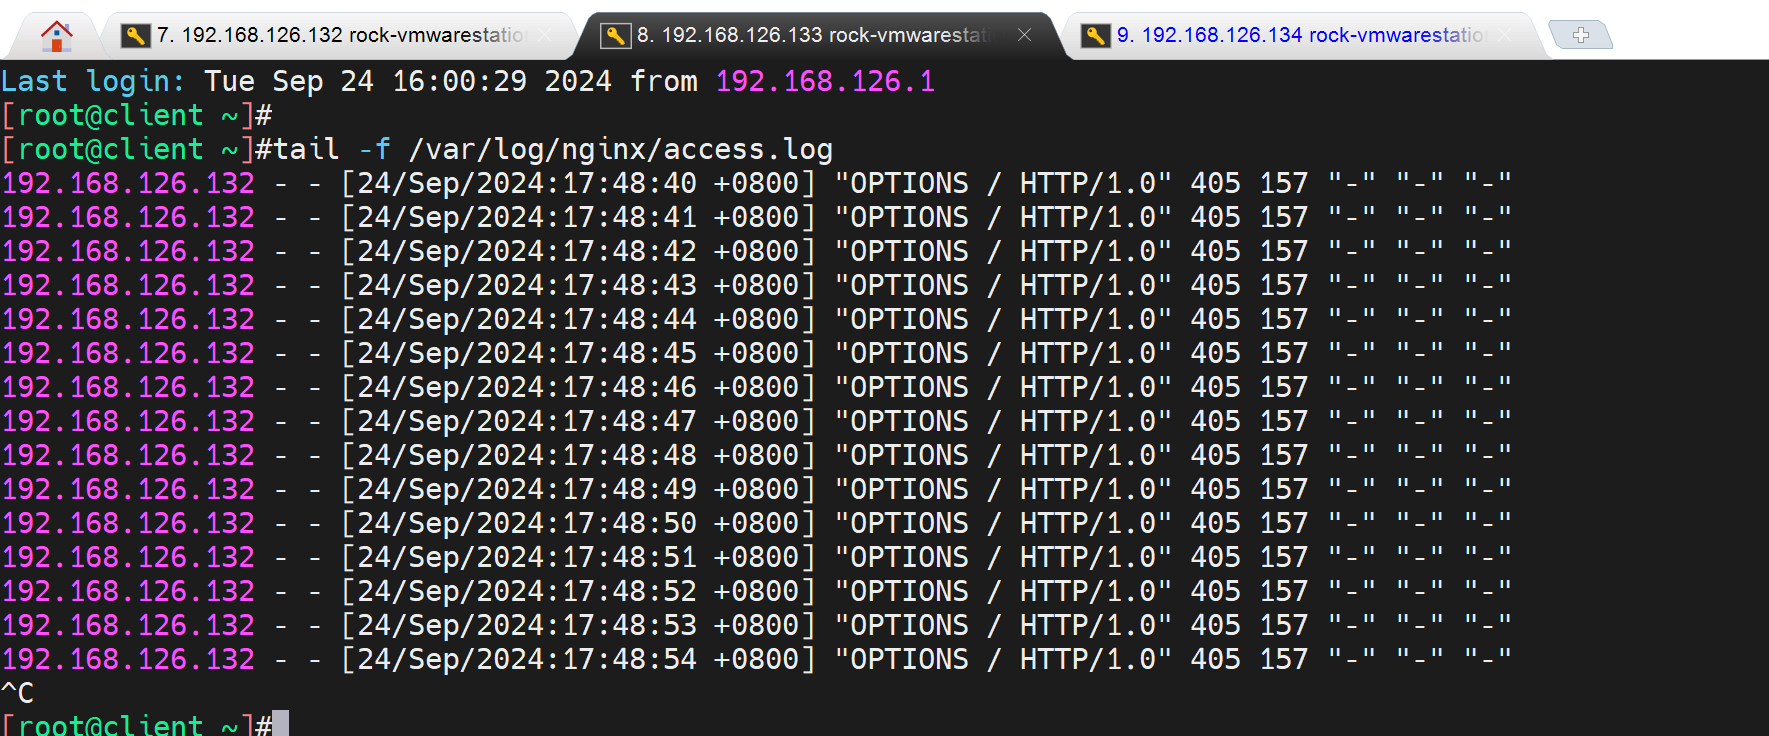This screenshot has height=736, width=1769.
Task: Click the key icon on session tab 7
Action: coord(135,36)
